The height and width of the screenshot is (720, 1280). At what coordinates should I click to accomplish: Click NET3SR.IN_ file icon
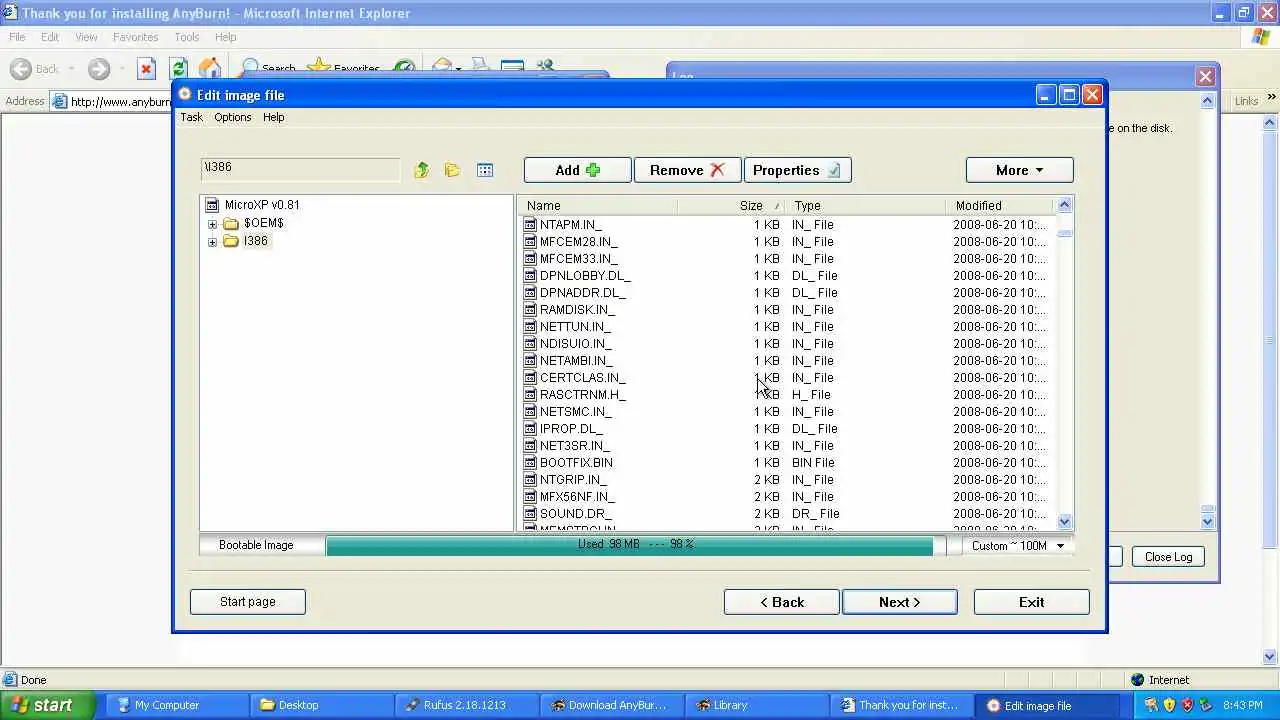point(530,446)
